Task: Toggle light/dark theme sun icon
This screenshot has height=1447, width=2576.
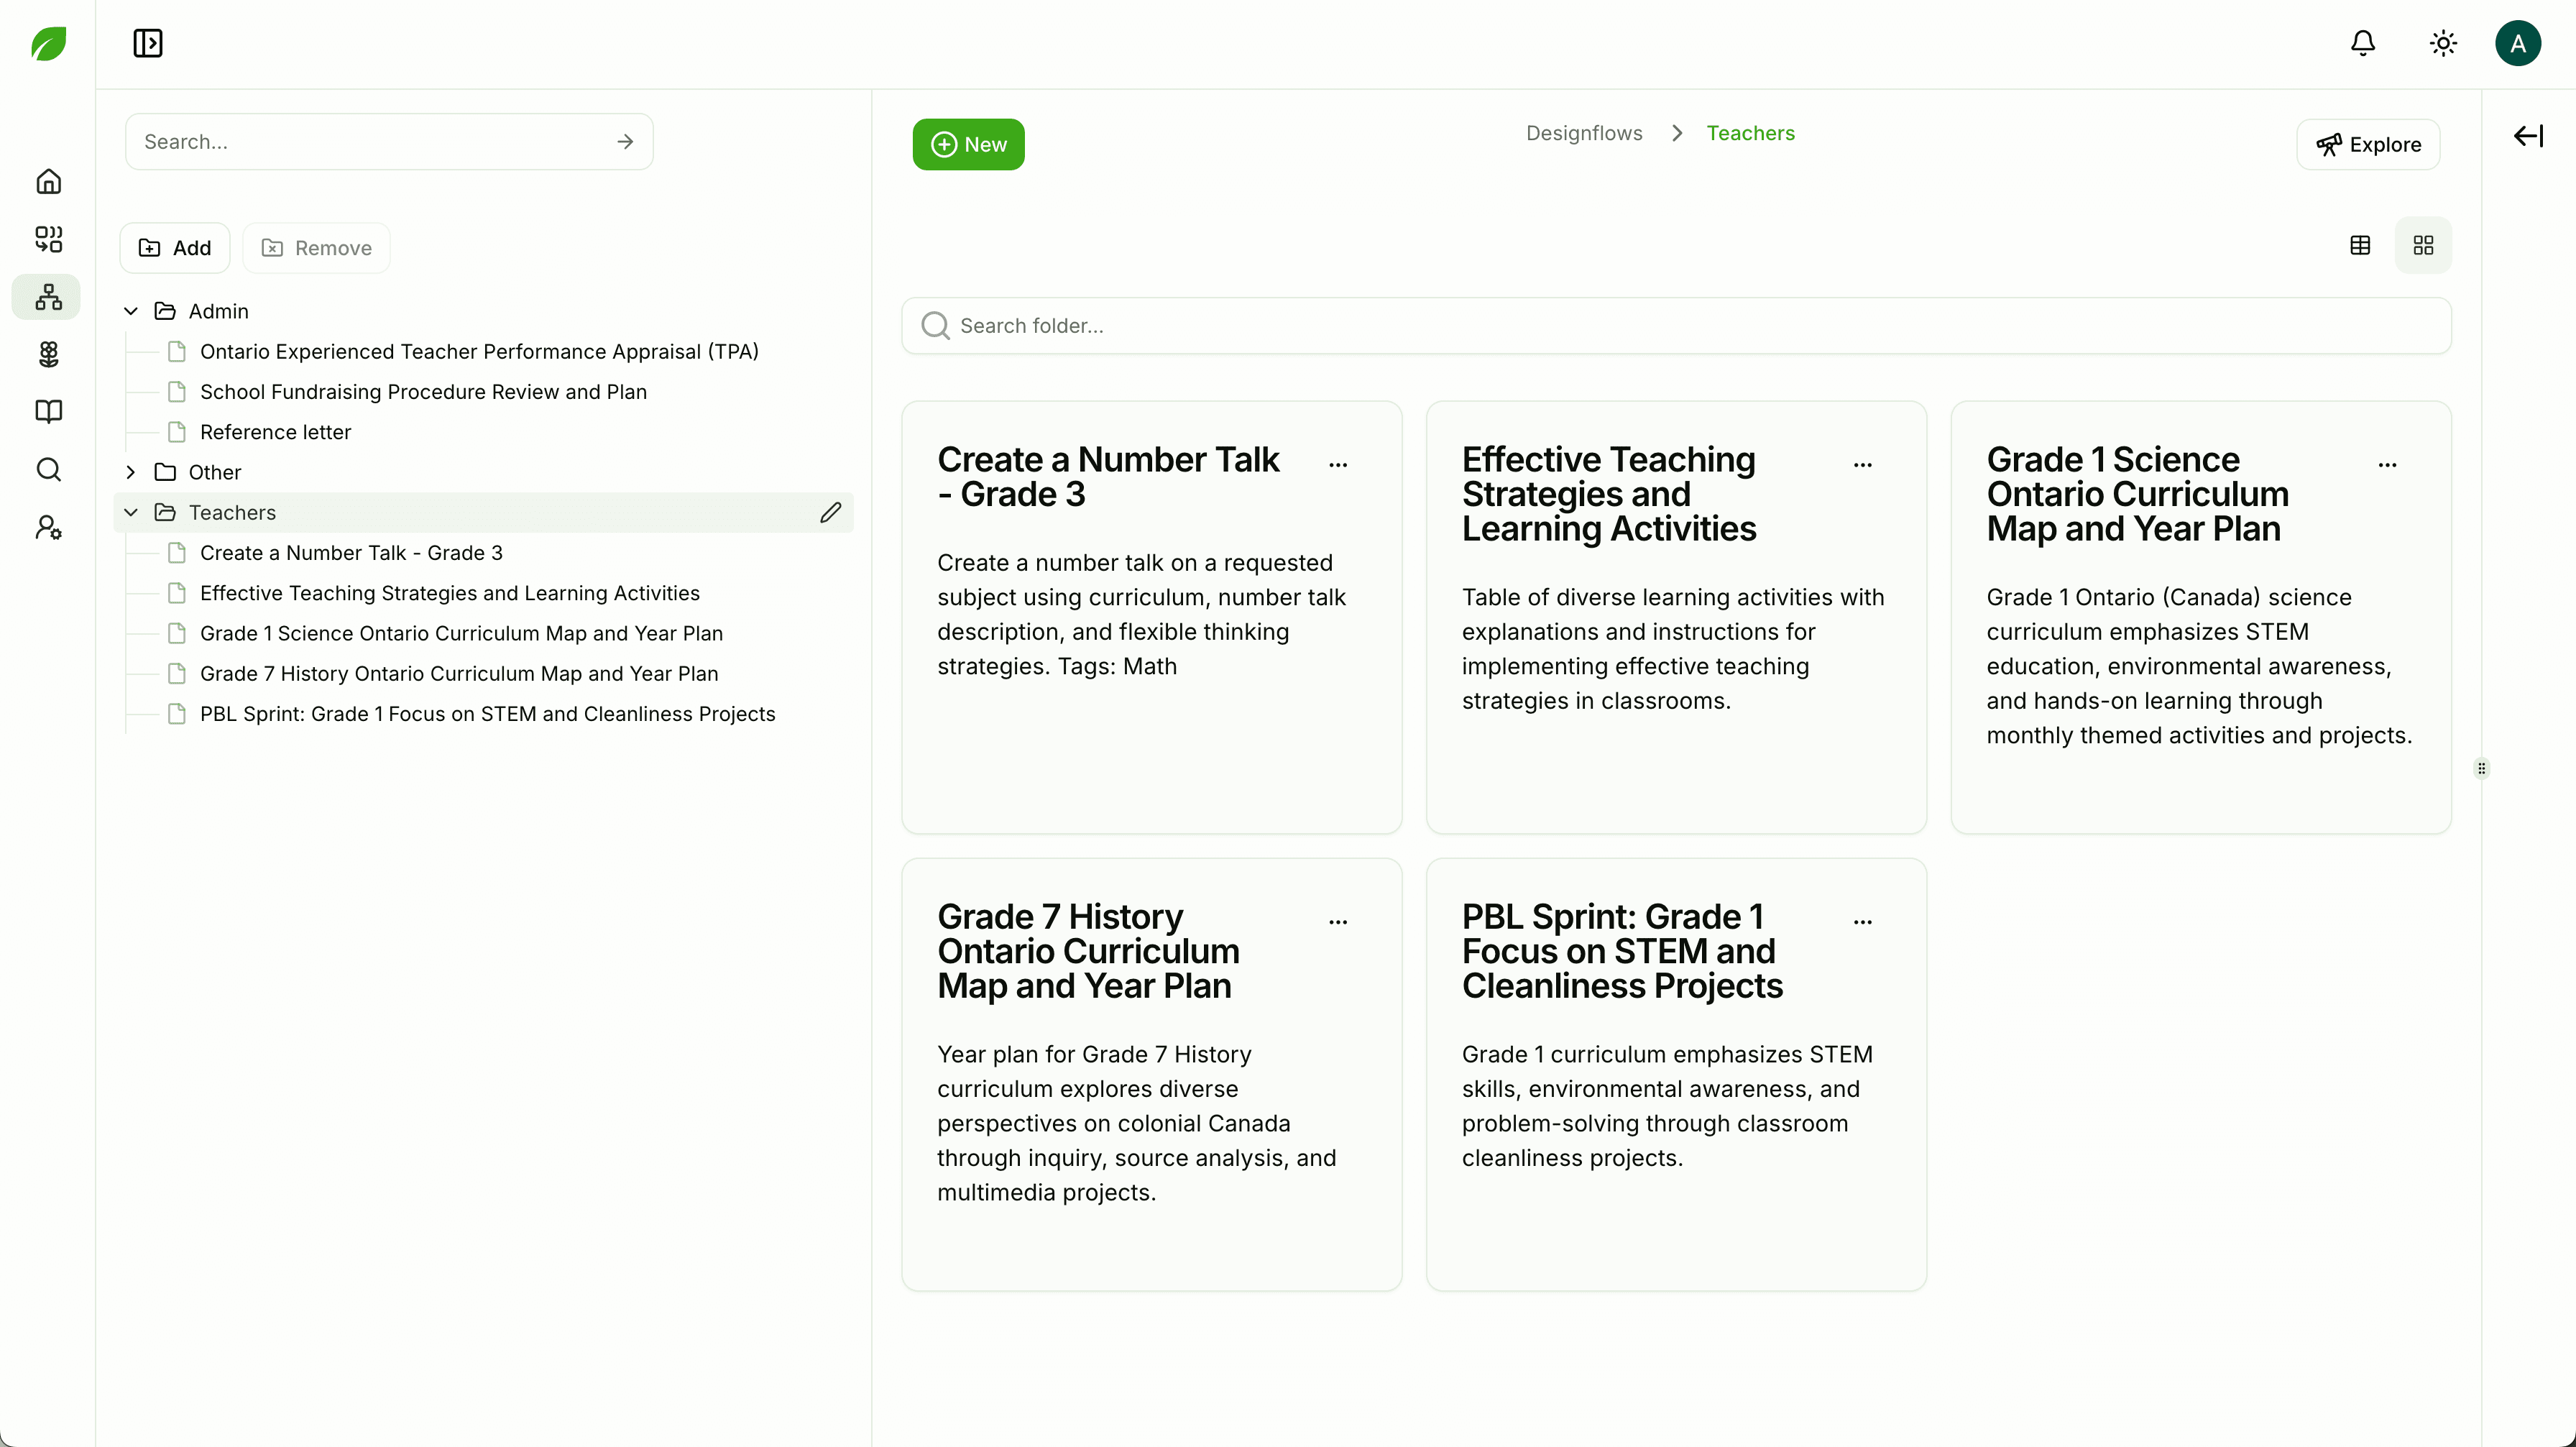Action: click(2443, 43)
